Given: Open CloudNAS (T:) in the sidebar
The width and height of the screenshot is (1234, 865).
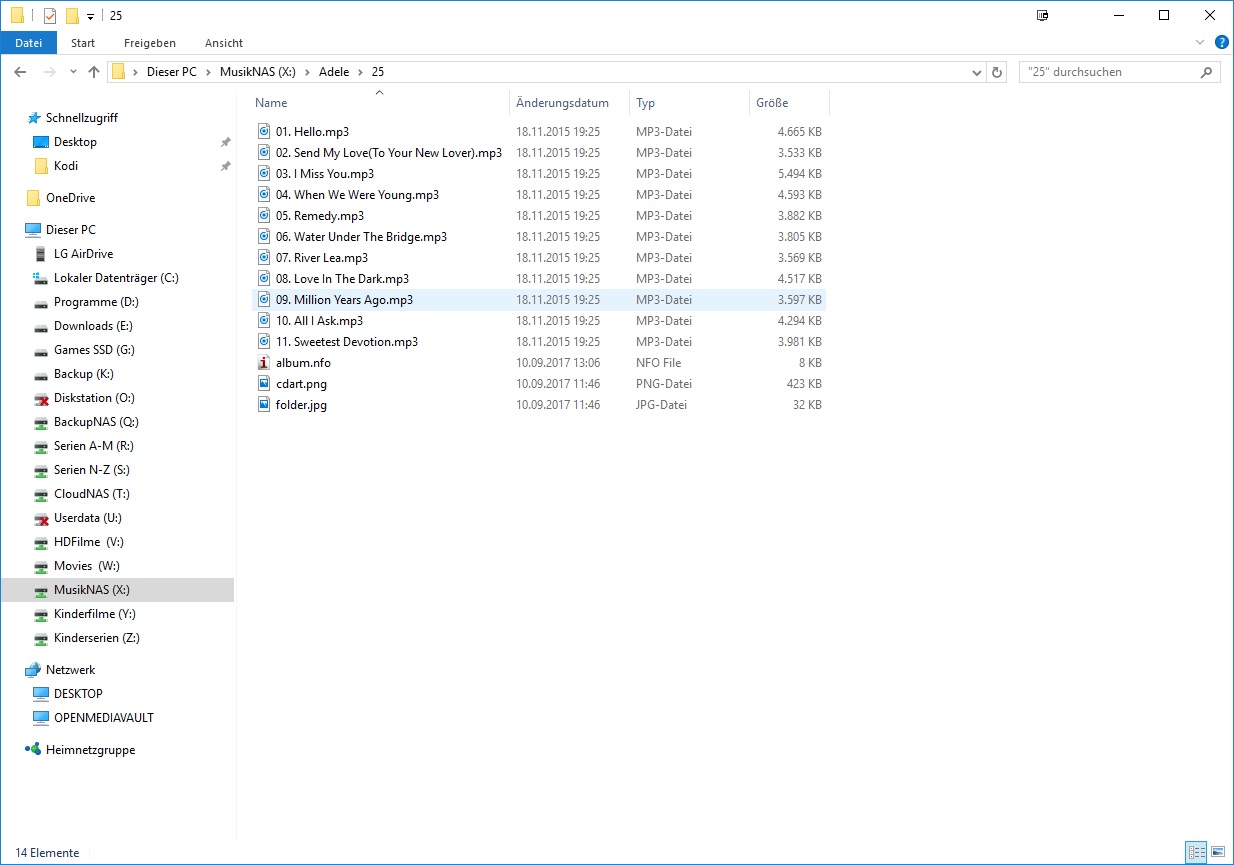Looking at the screenshot, I should point(92,494).
